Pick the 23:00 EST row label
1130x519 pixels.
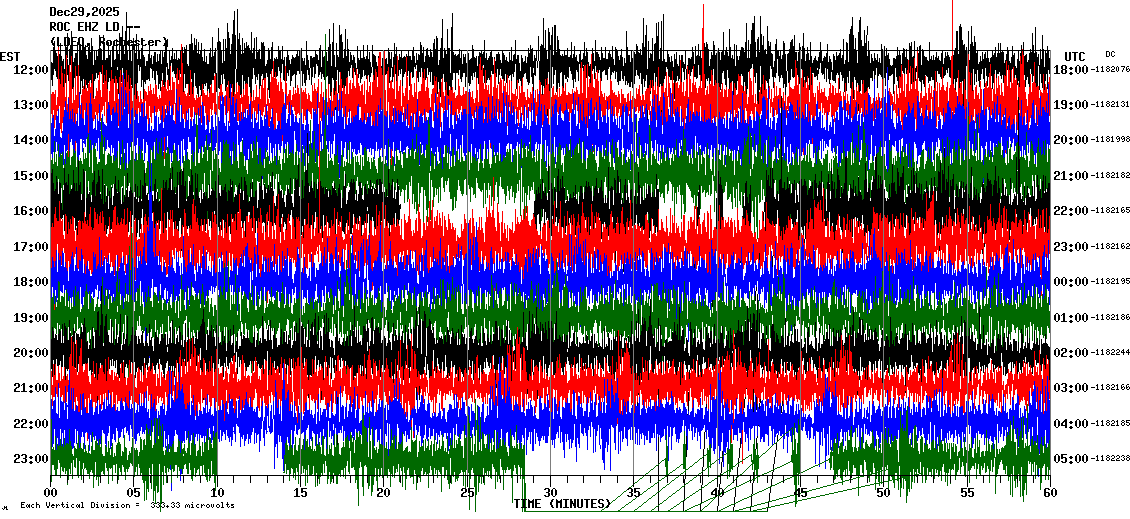tap(30, 459)
